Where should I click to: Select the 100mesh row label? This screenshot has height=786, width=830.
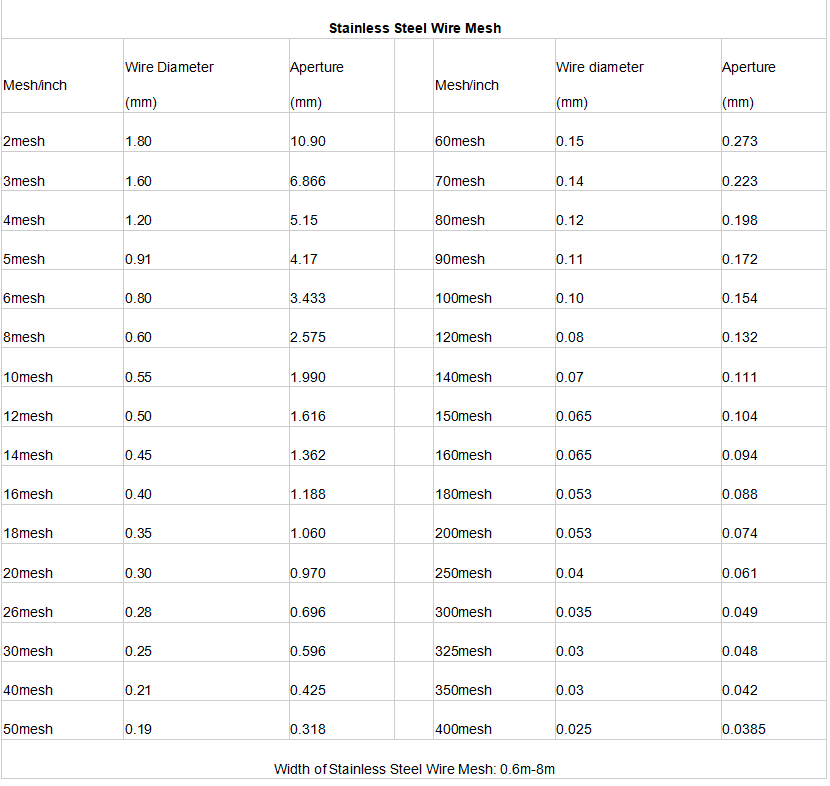[464, 298]
